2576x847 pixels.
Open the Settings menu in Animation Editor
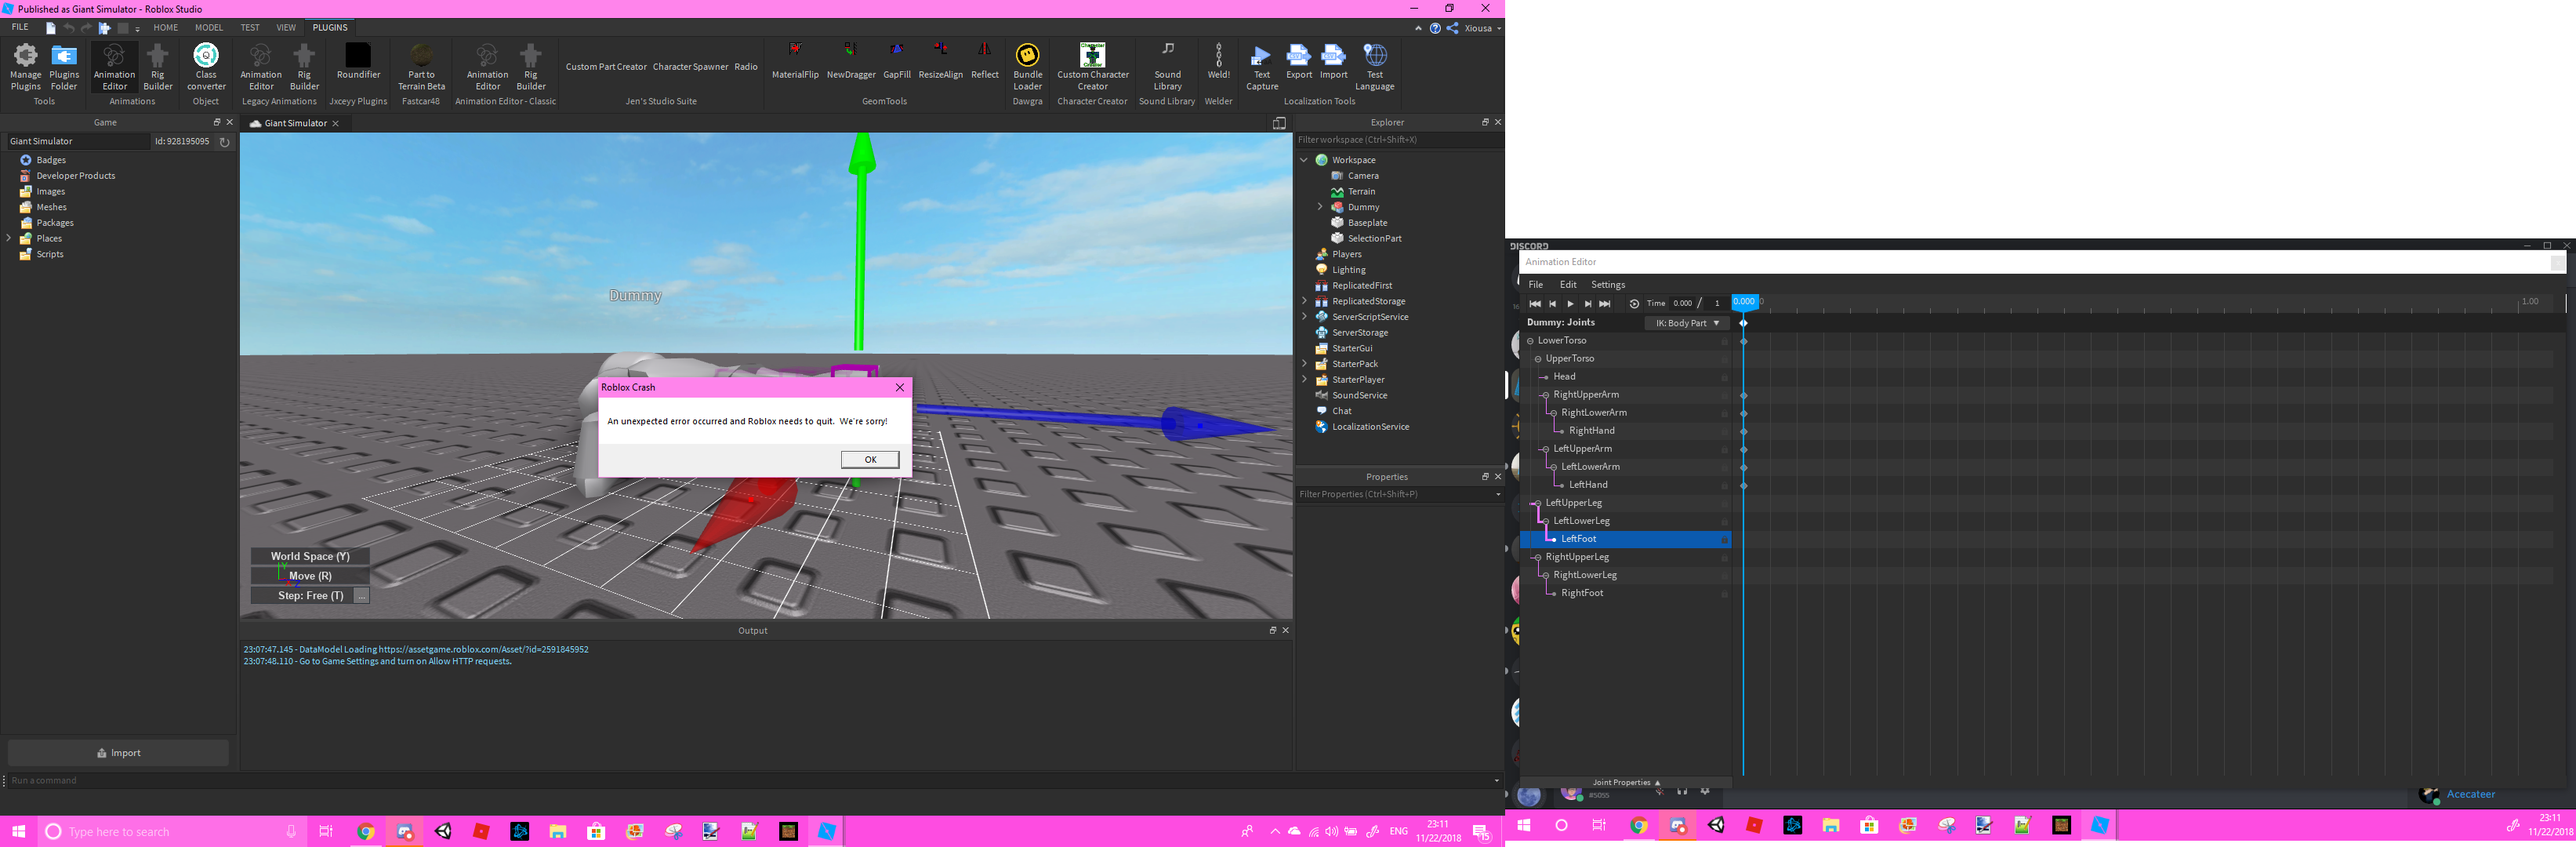point(1607,284)
